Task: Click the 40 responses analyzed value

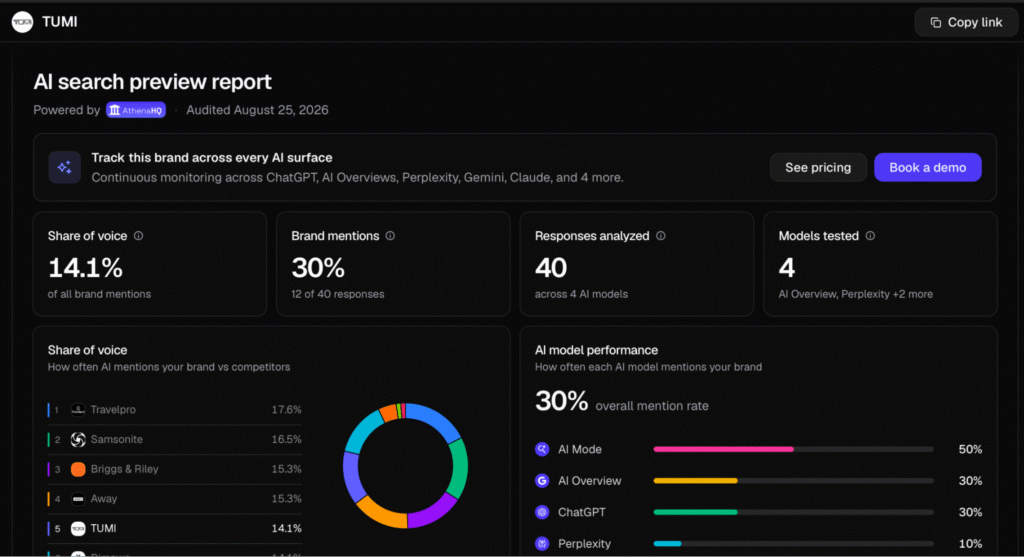Action: 551,268
